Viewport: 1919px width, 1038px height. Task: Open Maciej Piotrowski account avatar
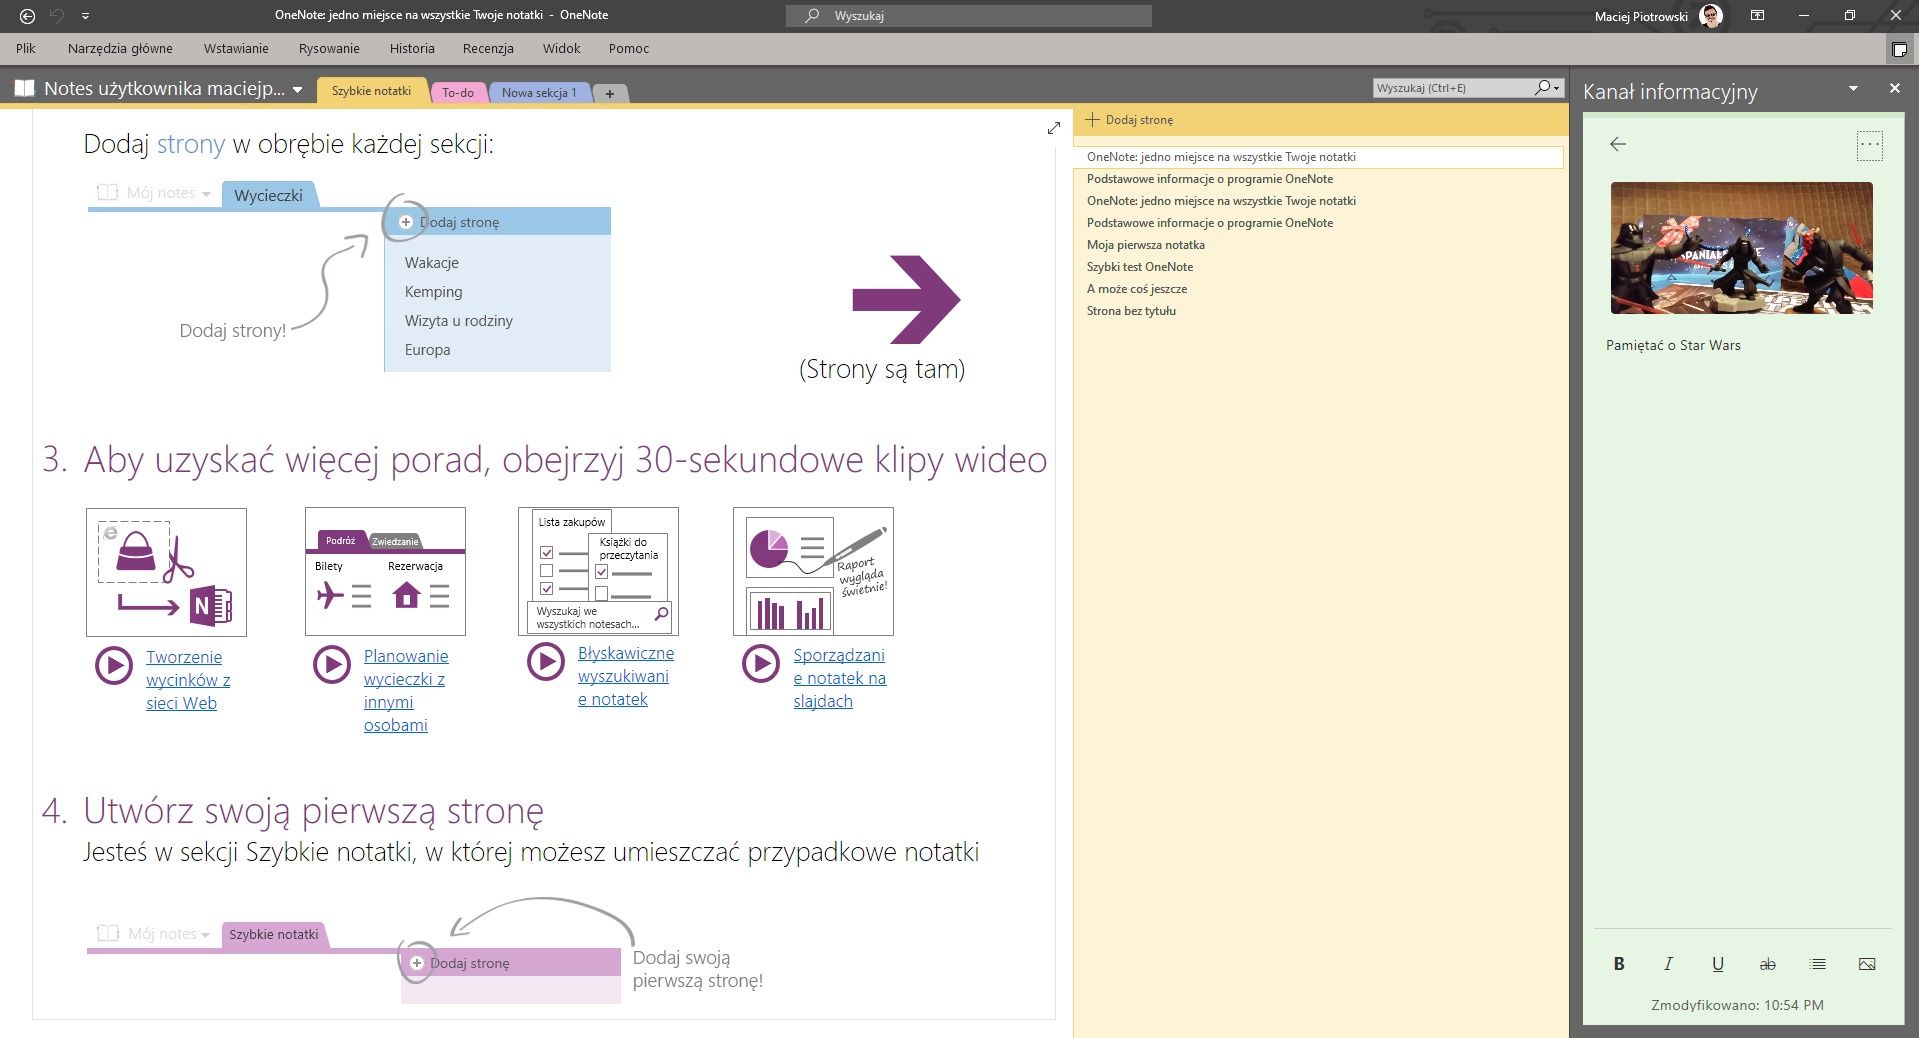pyautogui.click(x=1711, y=16)
